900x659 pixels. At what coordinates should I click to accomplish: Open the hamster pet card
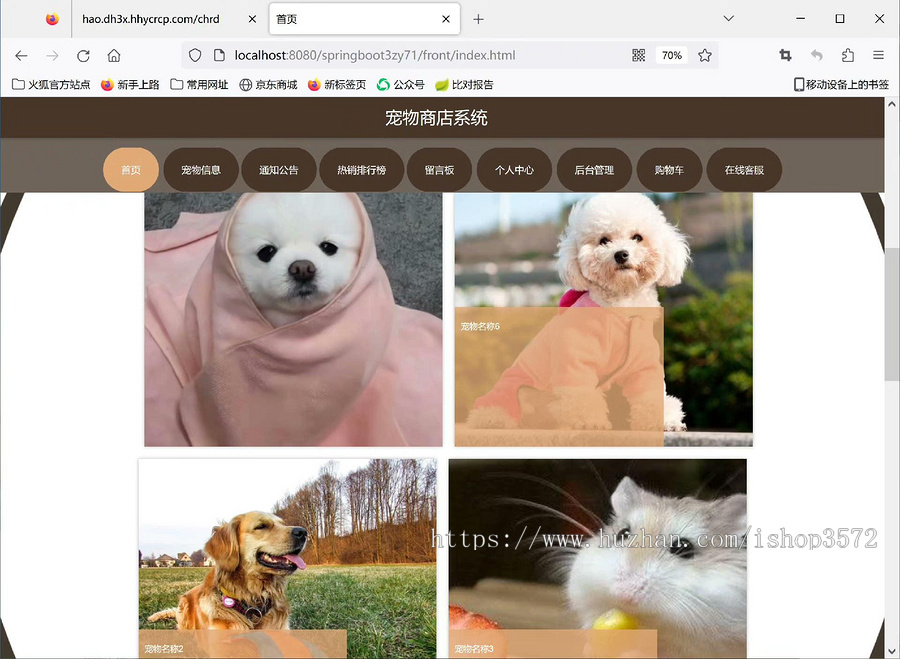pyautogui.click(x=598, y=558)
